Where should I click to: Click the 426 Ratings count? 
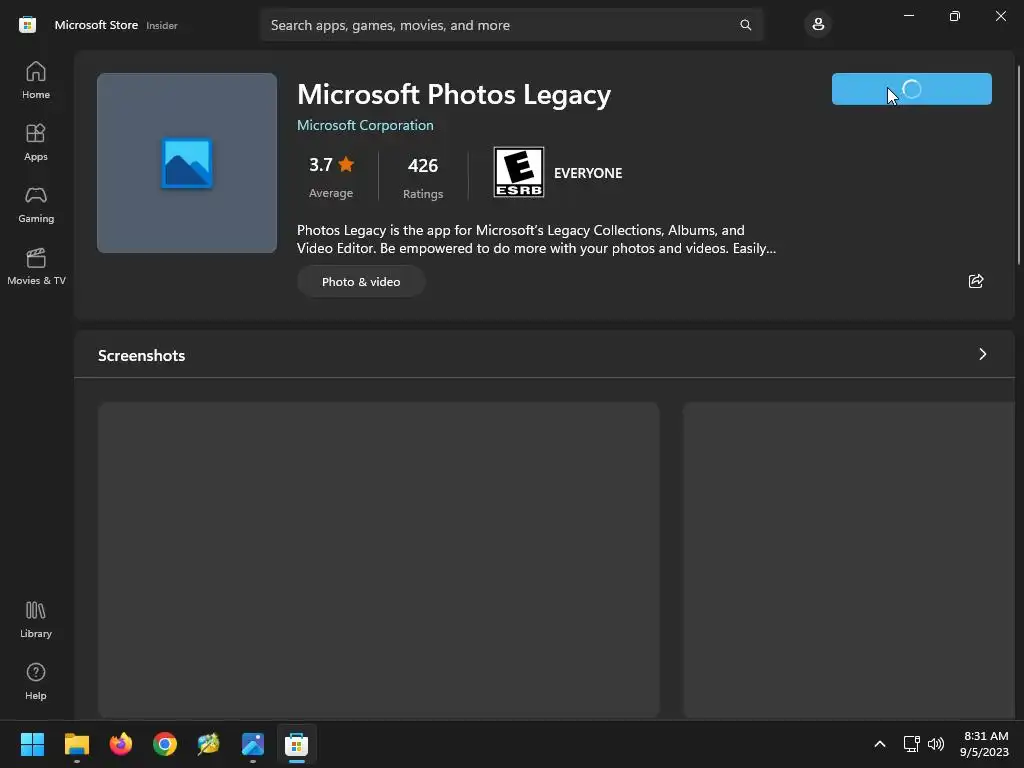point(423,176)
